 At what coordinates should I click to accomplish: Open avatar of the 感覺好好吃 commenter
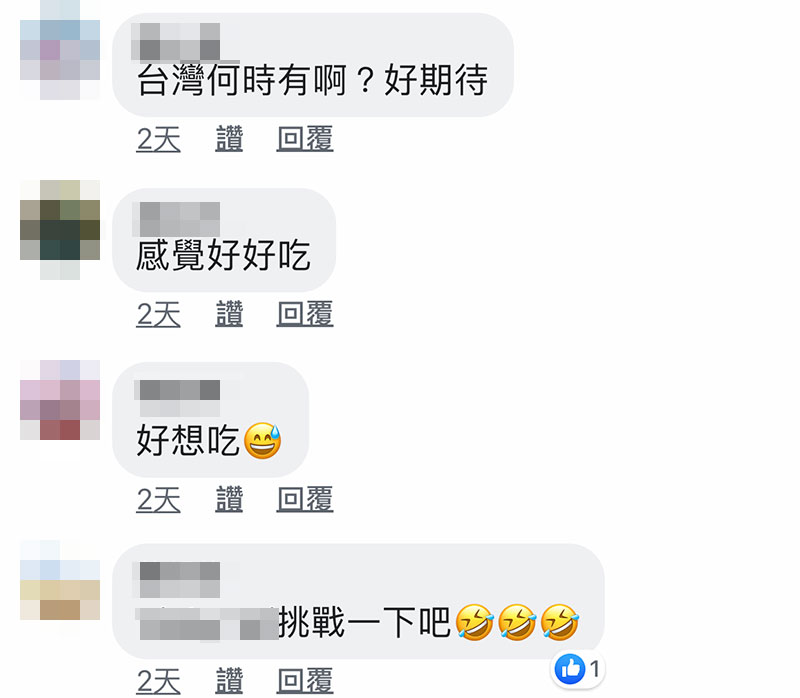click(x=60, y=230)
